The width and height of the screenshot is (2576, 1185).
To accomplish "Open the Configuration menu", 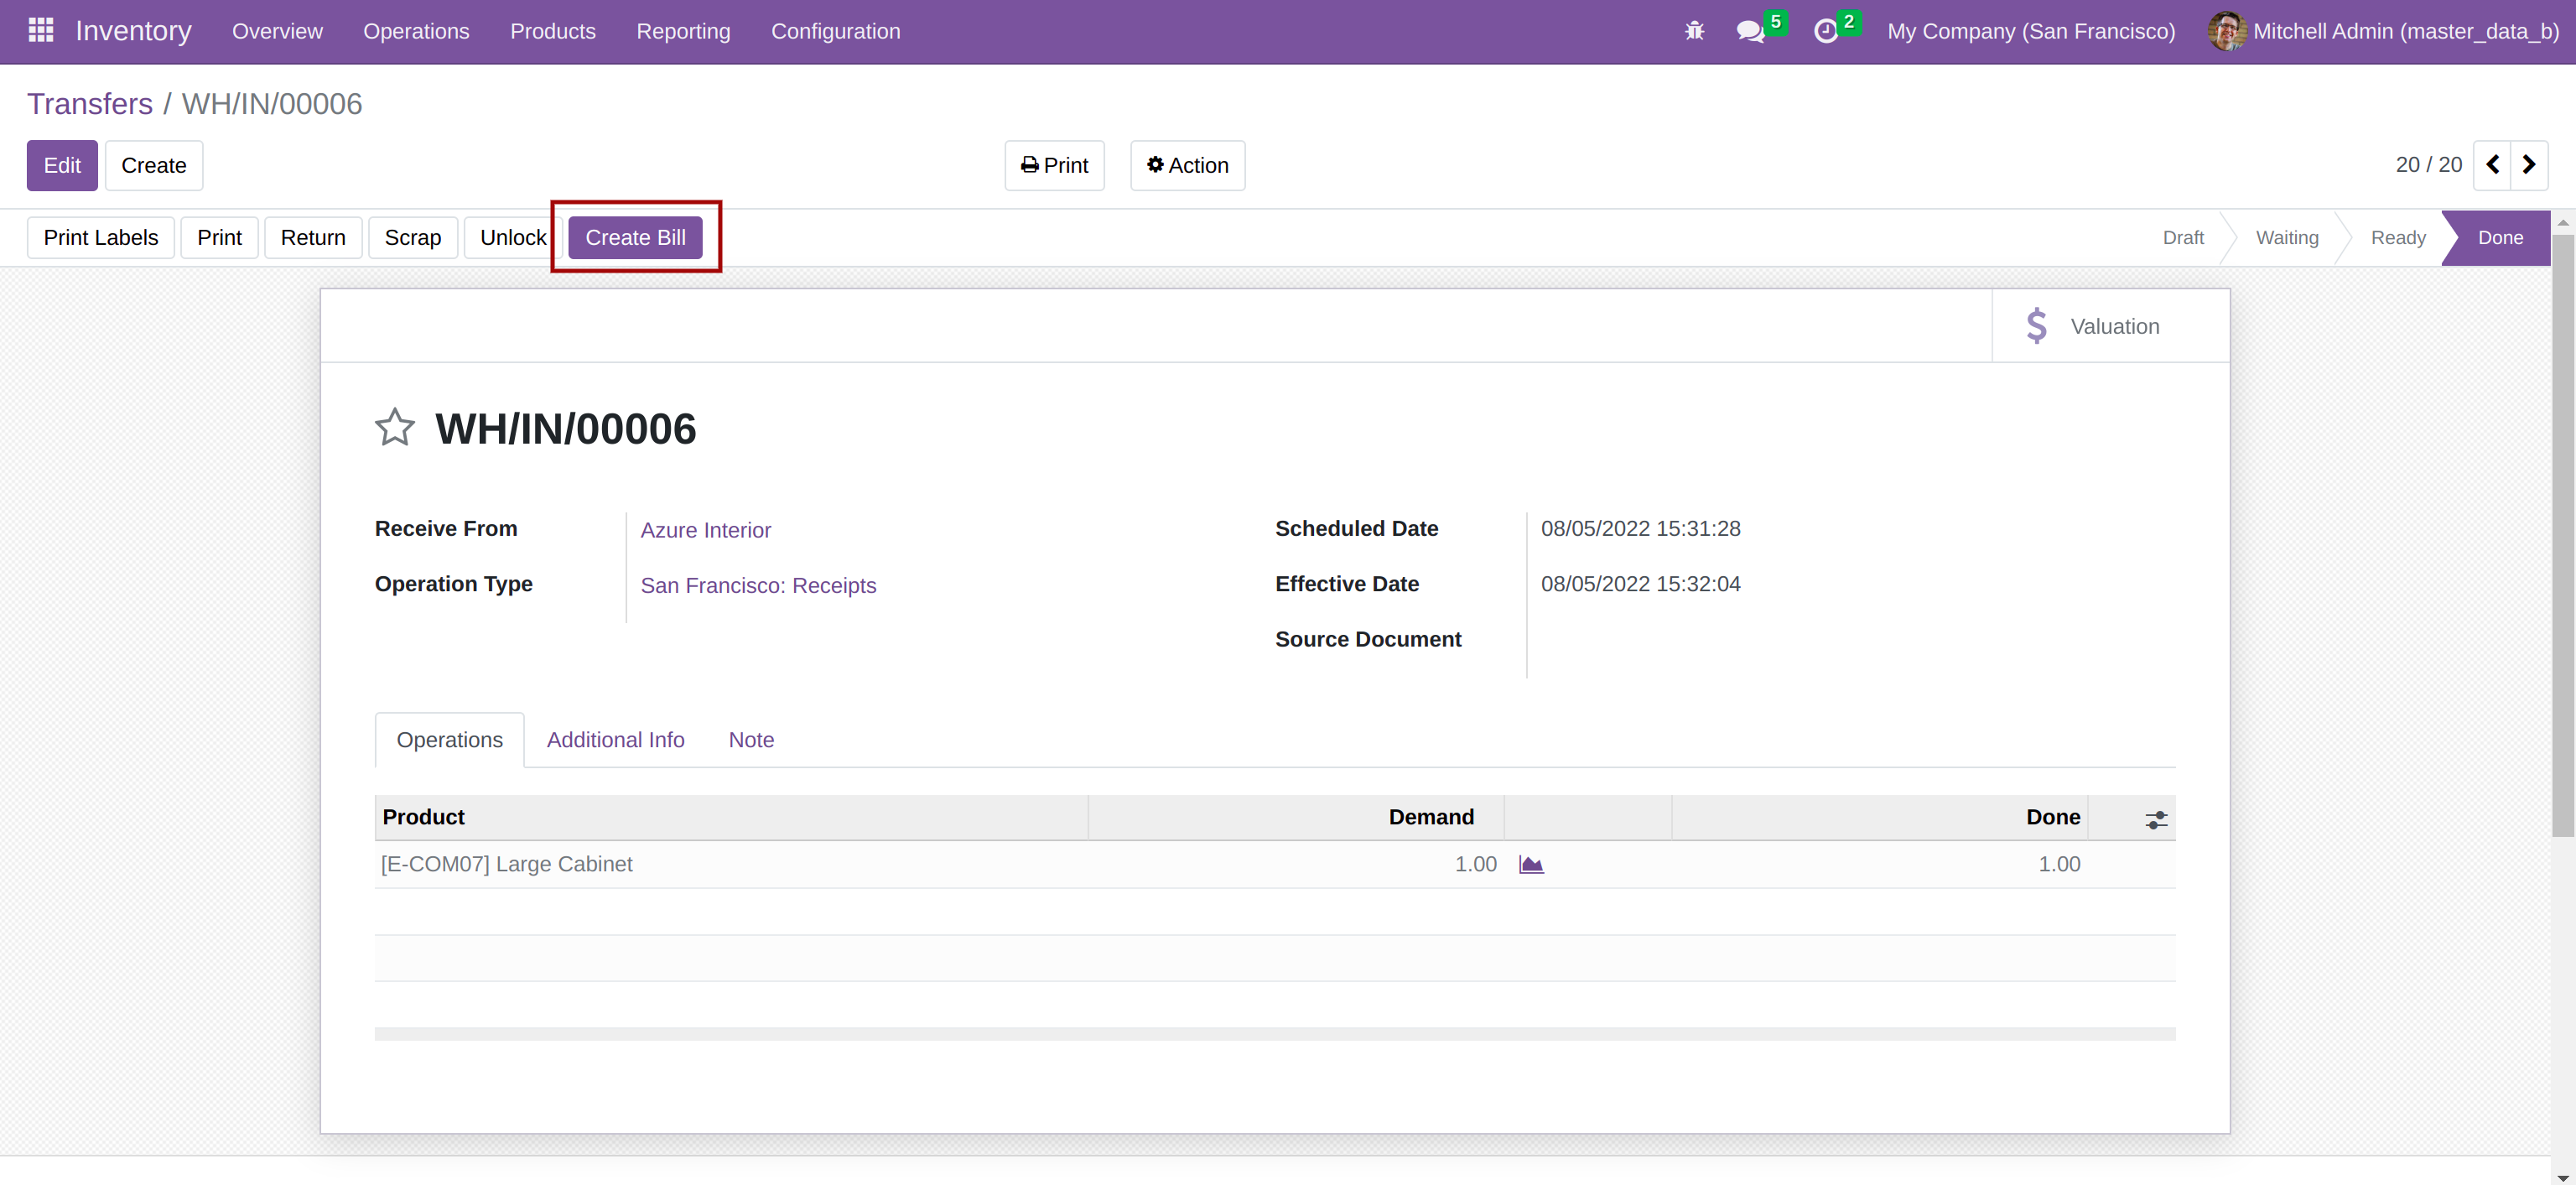I will click(835, 31).
